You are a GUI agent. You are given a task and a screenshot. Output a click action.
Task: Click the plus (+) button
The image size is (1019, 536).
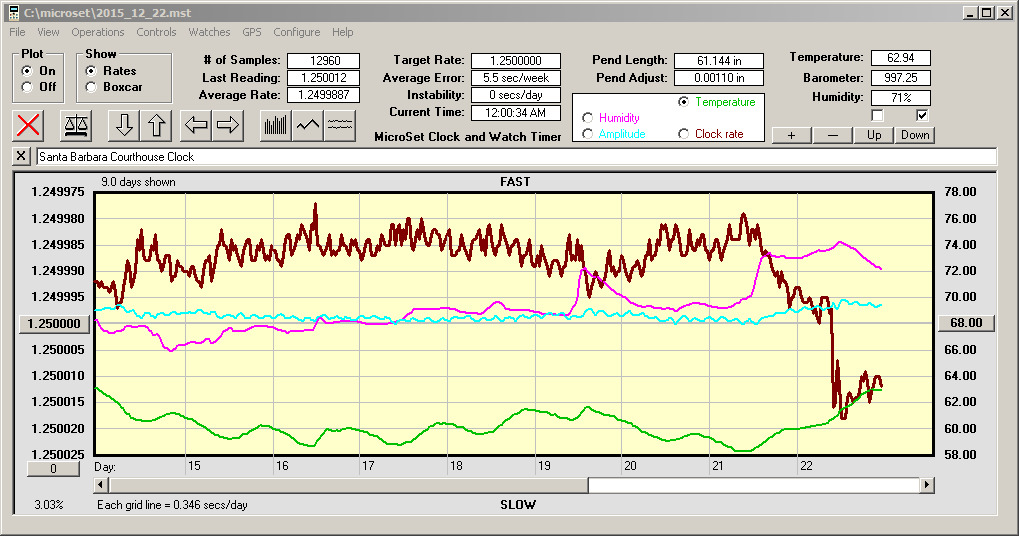click(x=791, y=135)
